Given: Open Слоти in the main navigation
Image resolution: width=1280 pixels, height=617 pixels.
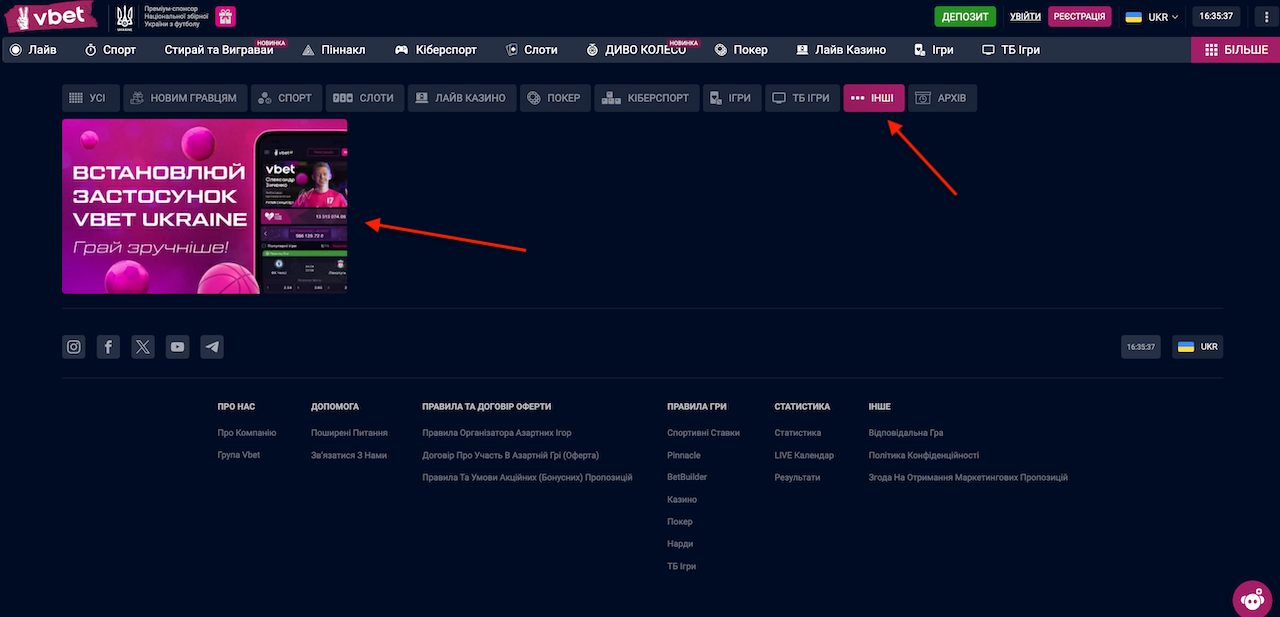Looking at the screenshot, I should tap(532, 49).
